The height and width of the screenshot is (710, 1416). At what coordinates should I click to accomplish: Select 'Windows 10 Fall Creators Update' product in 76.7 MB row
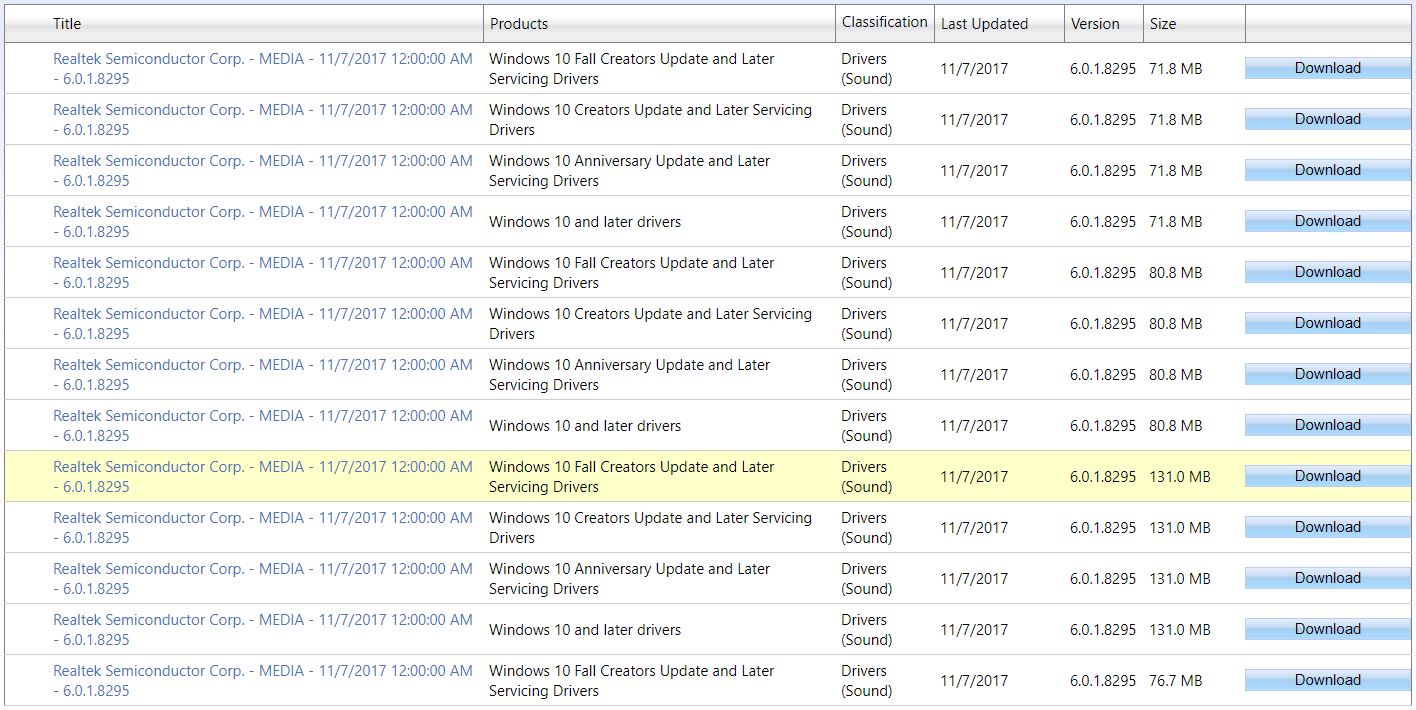point(632,681)
